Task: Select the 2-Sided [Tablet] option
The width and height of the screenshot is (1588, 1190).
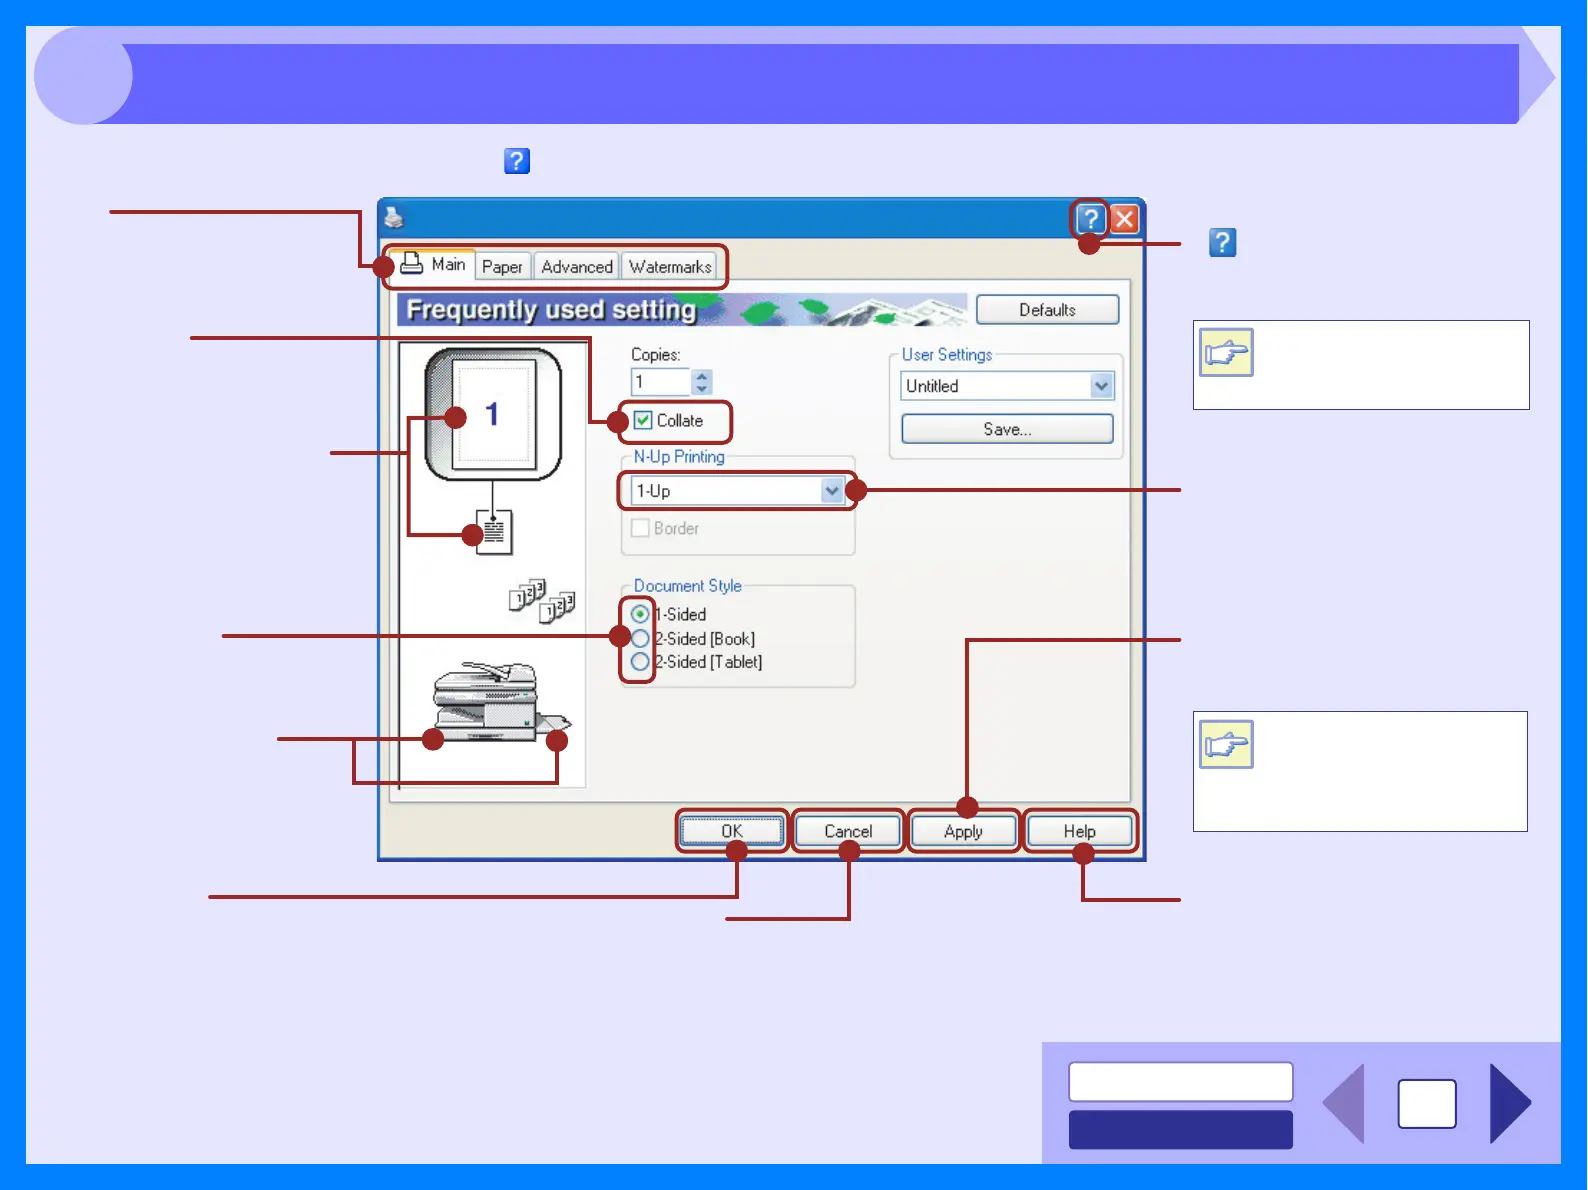Action: [640, 661]
